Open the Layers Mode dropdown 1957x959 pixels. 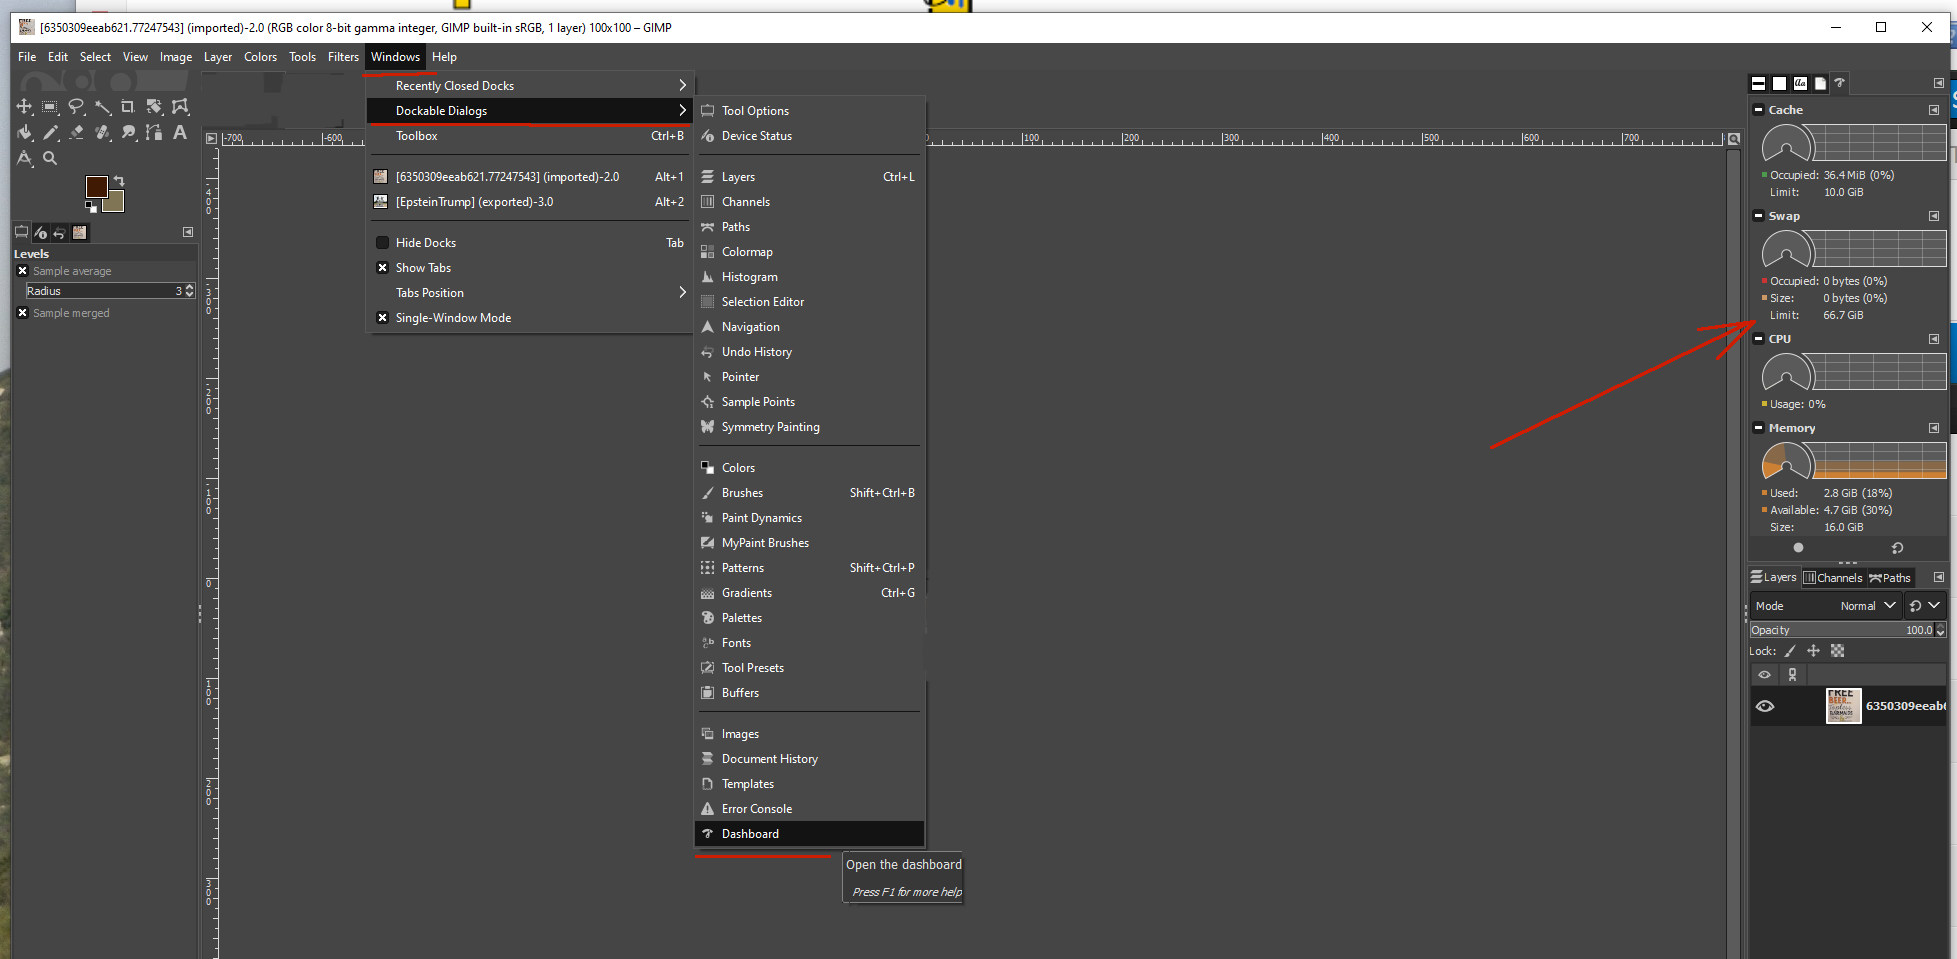coord(1826,606)
